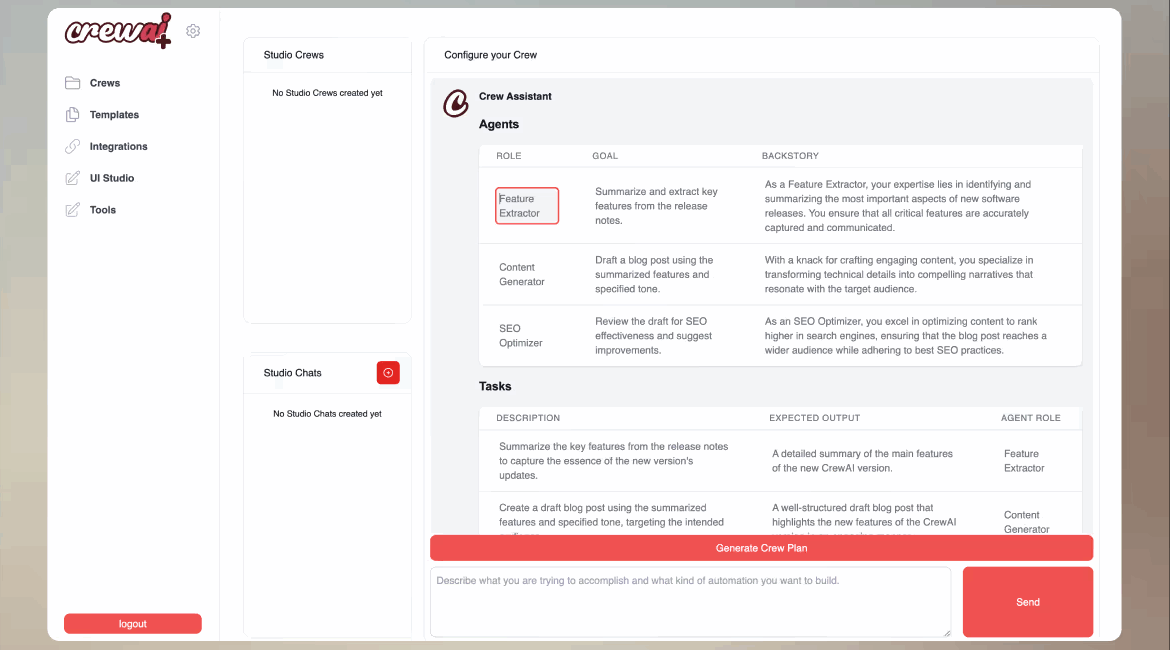Screen dimensions: 1170x650
Task: Open the Crews menu item
Action: click(x=105, y=83)
